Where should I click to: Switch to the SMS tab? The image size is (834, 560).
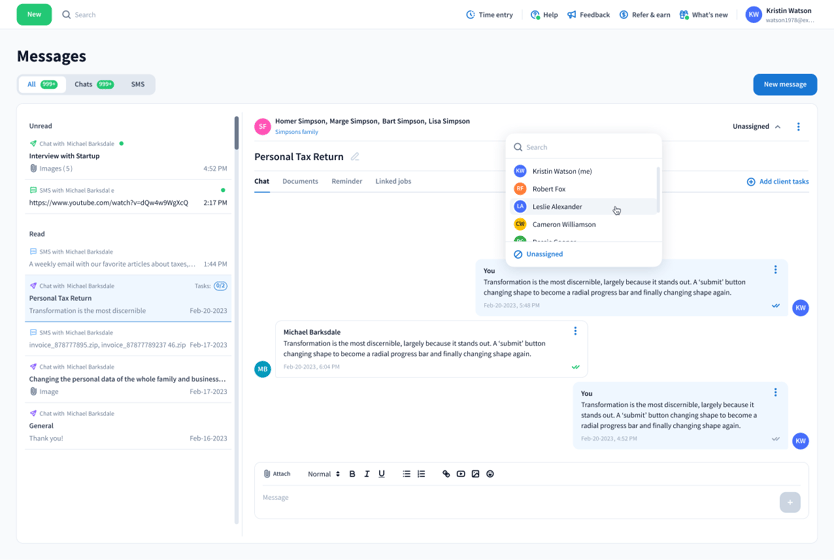click(138, 85)
